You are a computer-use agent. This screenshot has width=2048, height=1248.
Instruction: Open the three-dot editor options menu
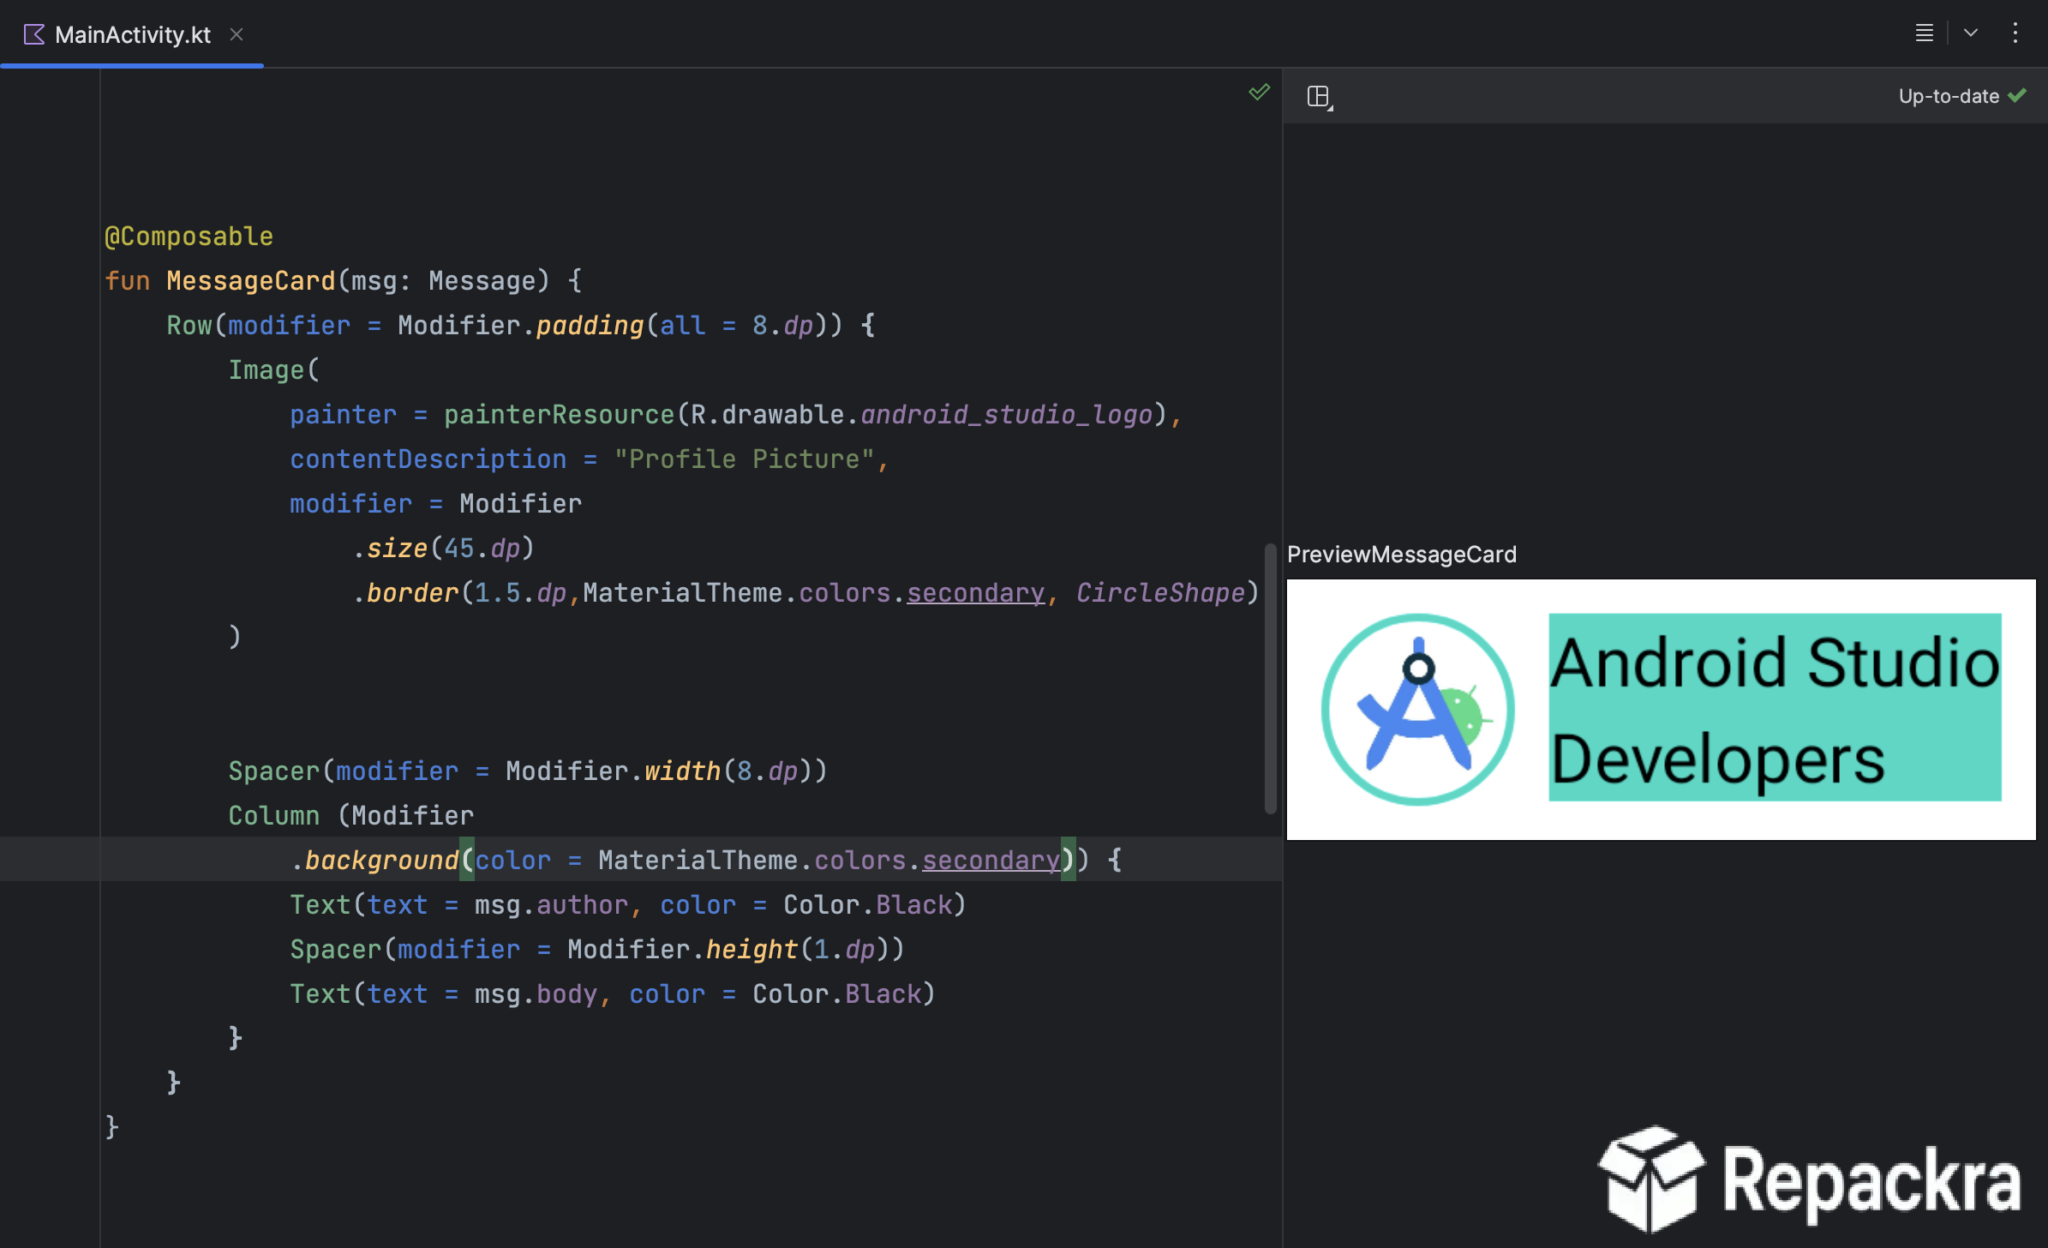(2015, 33)
